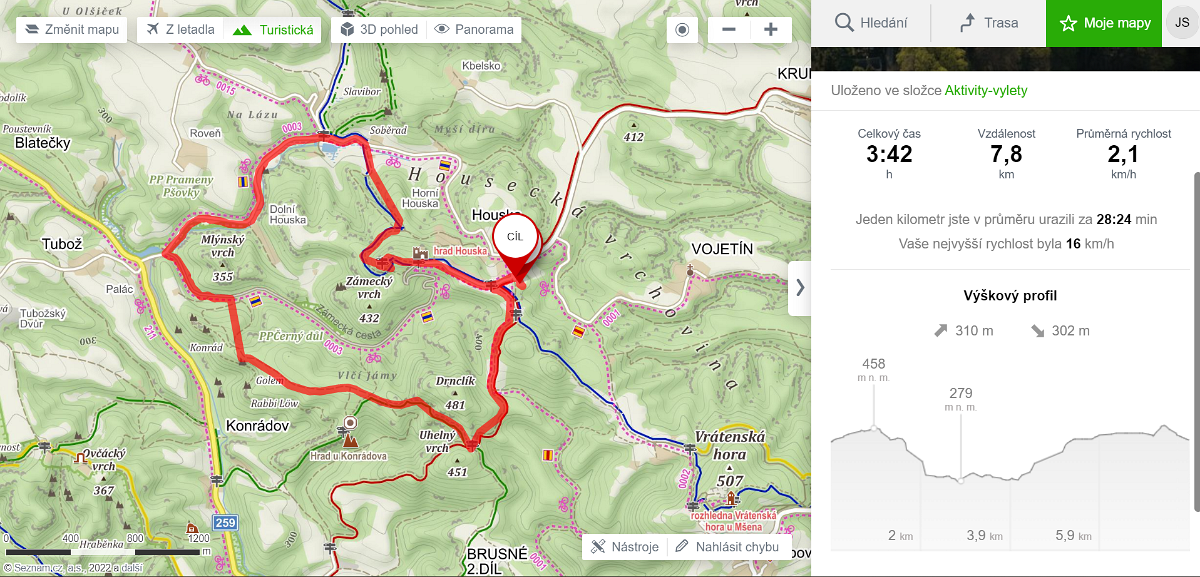The image size is (1200, 577).
Task: Open the Změnit mapu map chooser
Action: [72, 29]
